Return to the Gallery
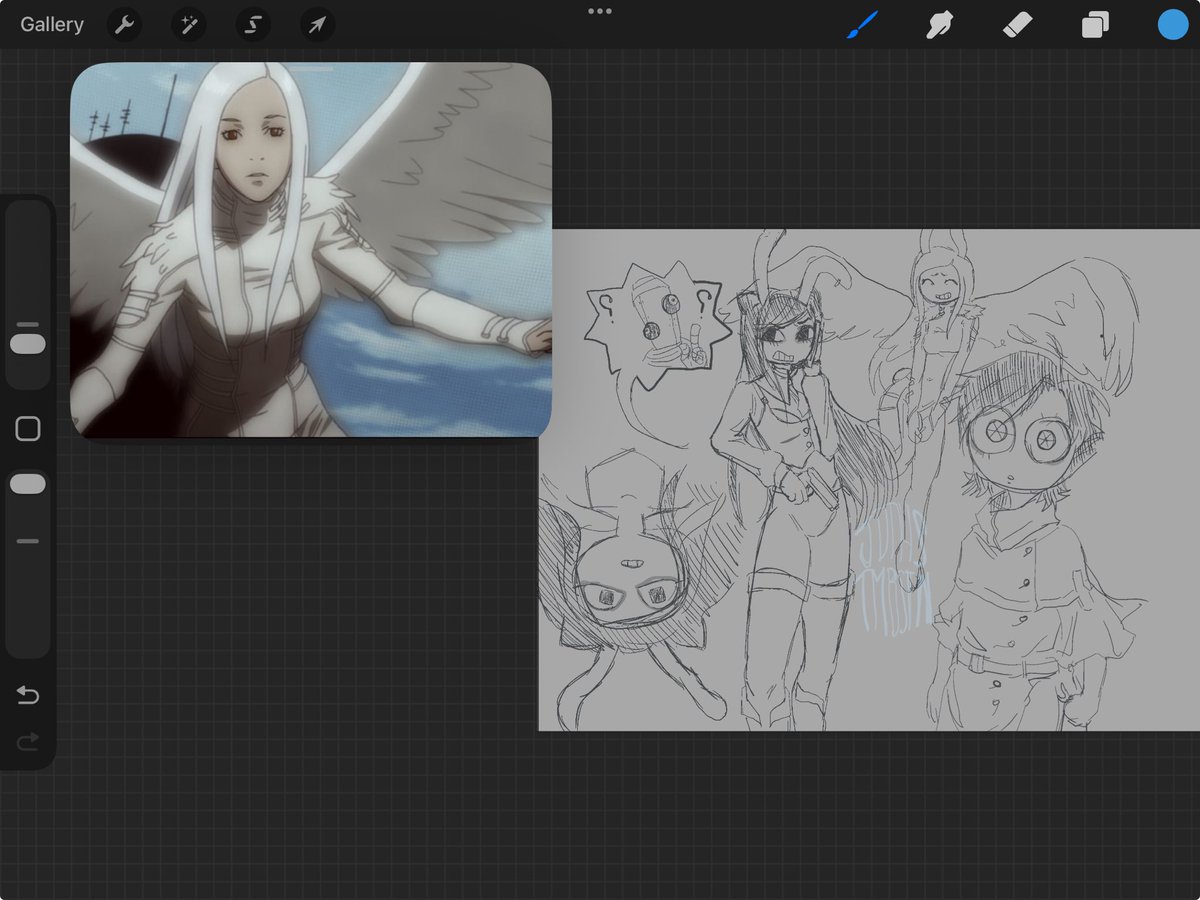1200x900 pixels. [52, 25]
